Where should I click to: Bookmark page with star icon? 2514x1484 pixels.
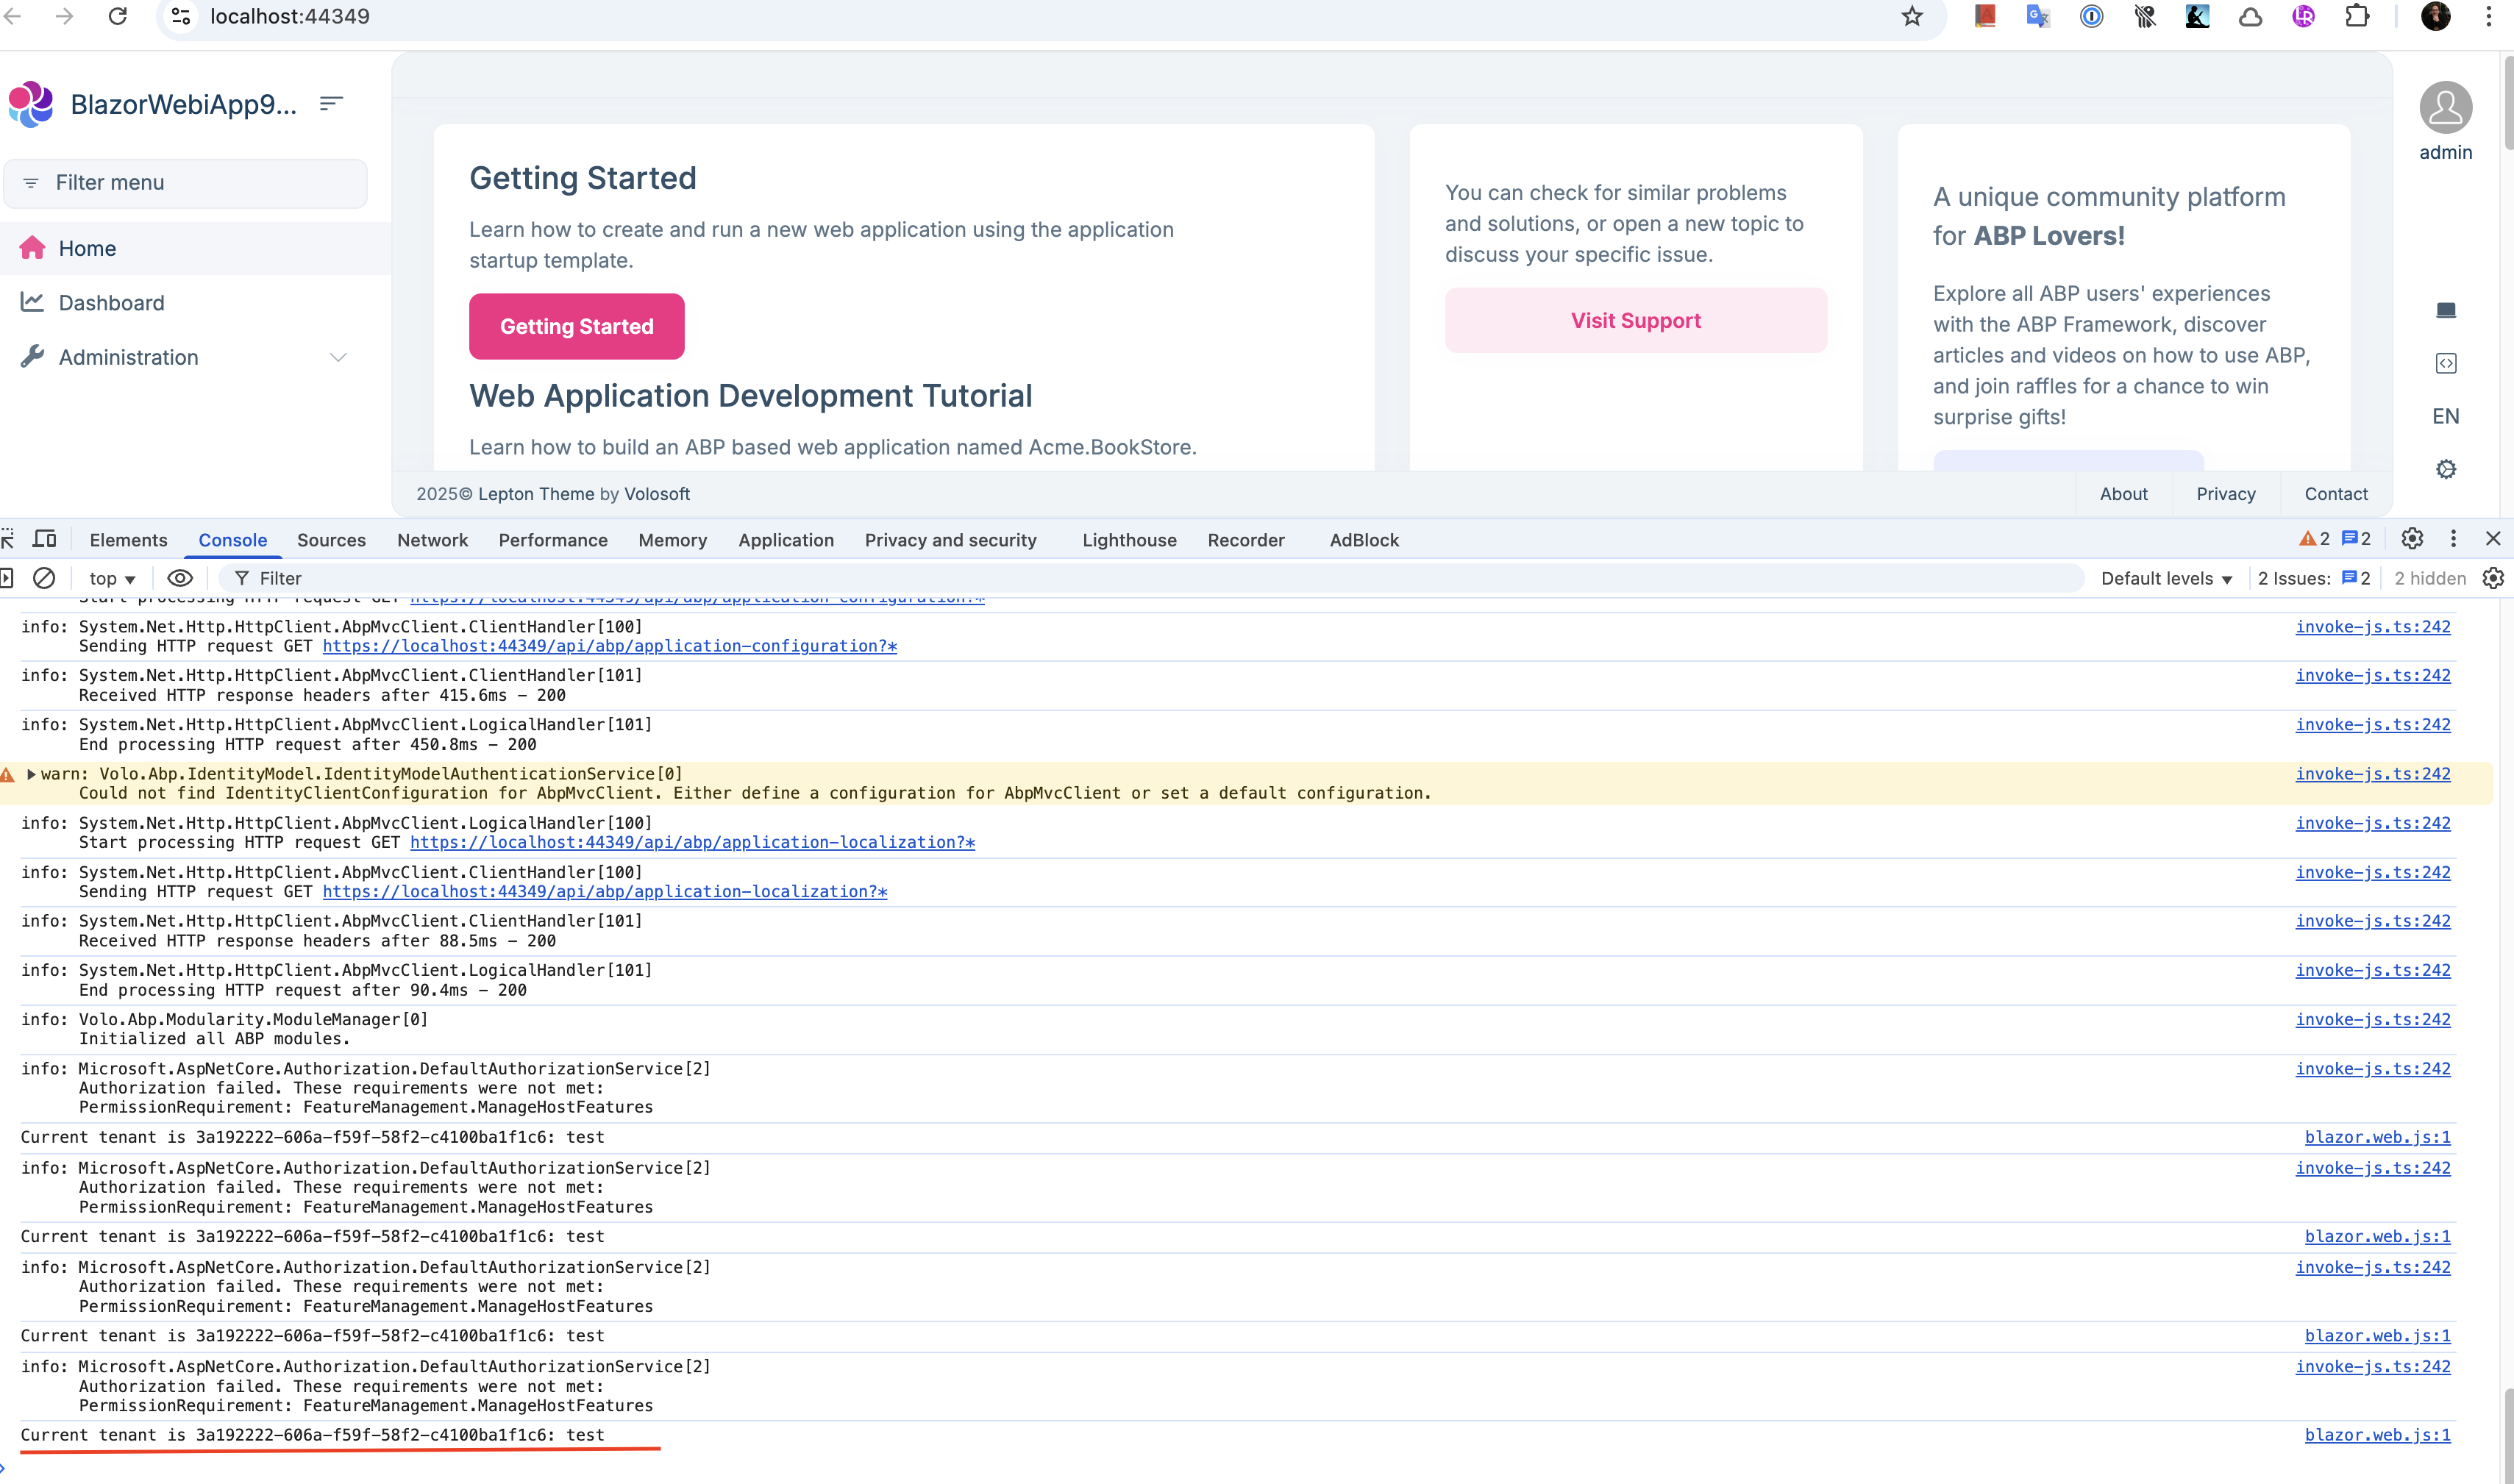(1912, 16)
